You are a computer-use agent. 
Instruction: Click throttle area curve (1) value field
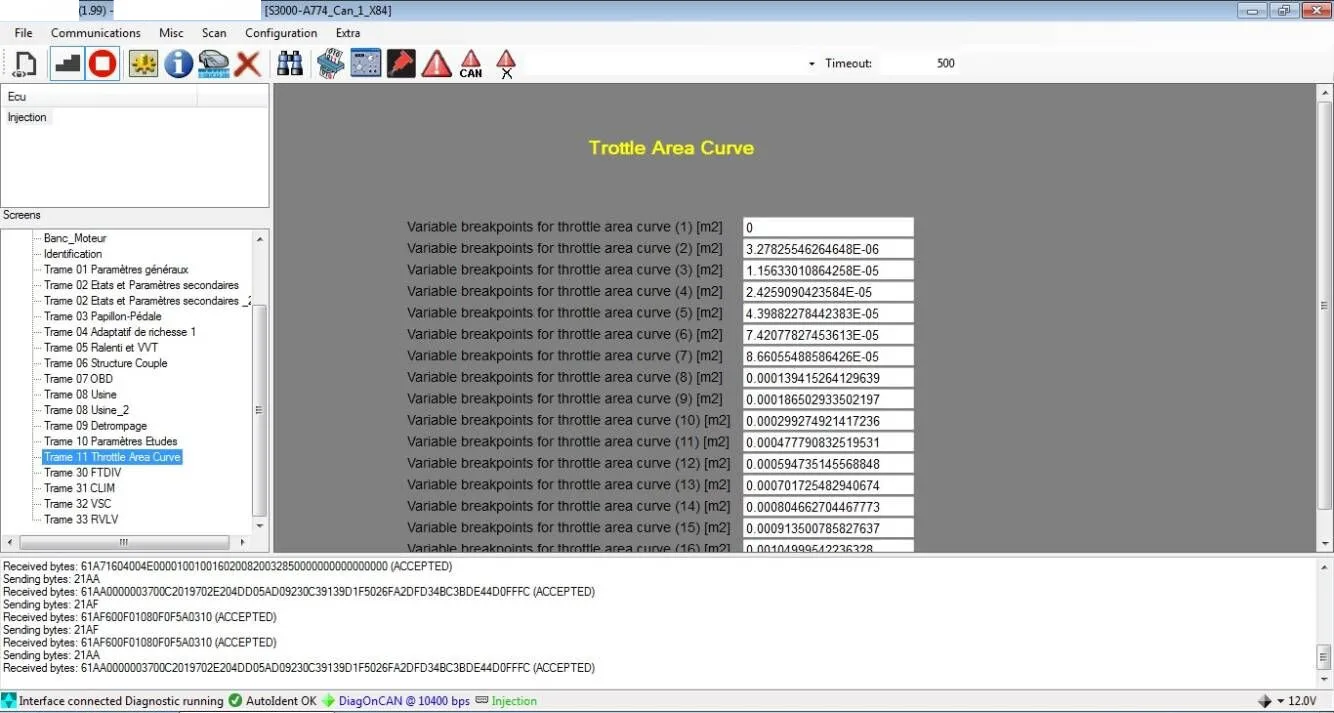pos(828,227)
